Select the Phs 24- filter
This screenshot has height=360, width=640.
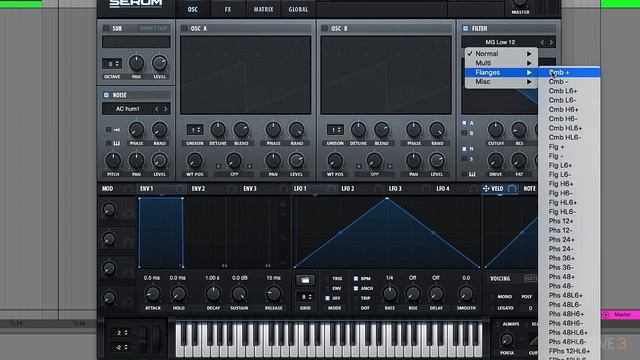(x=569, y=249)
